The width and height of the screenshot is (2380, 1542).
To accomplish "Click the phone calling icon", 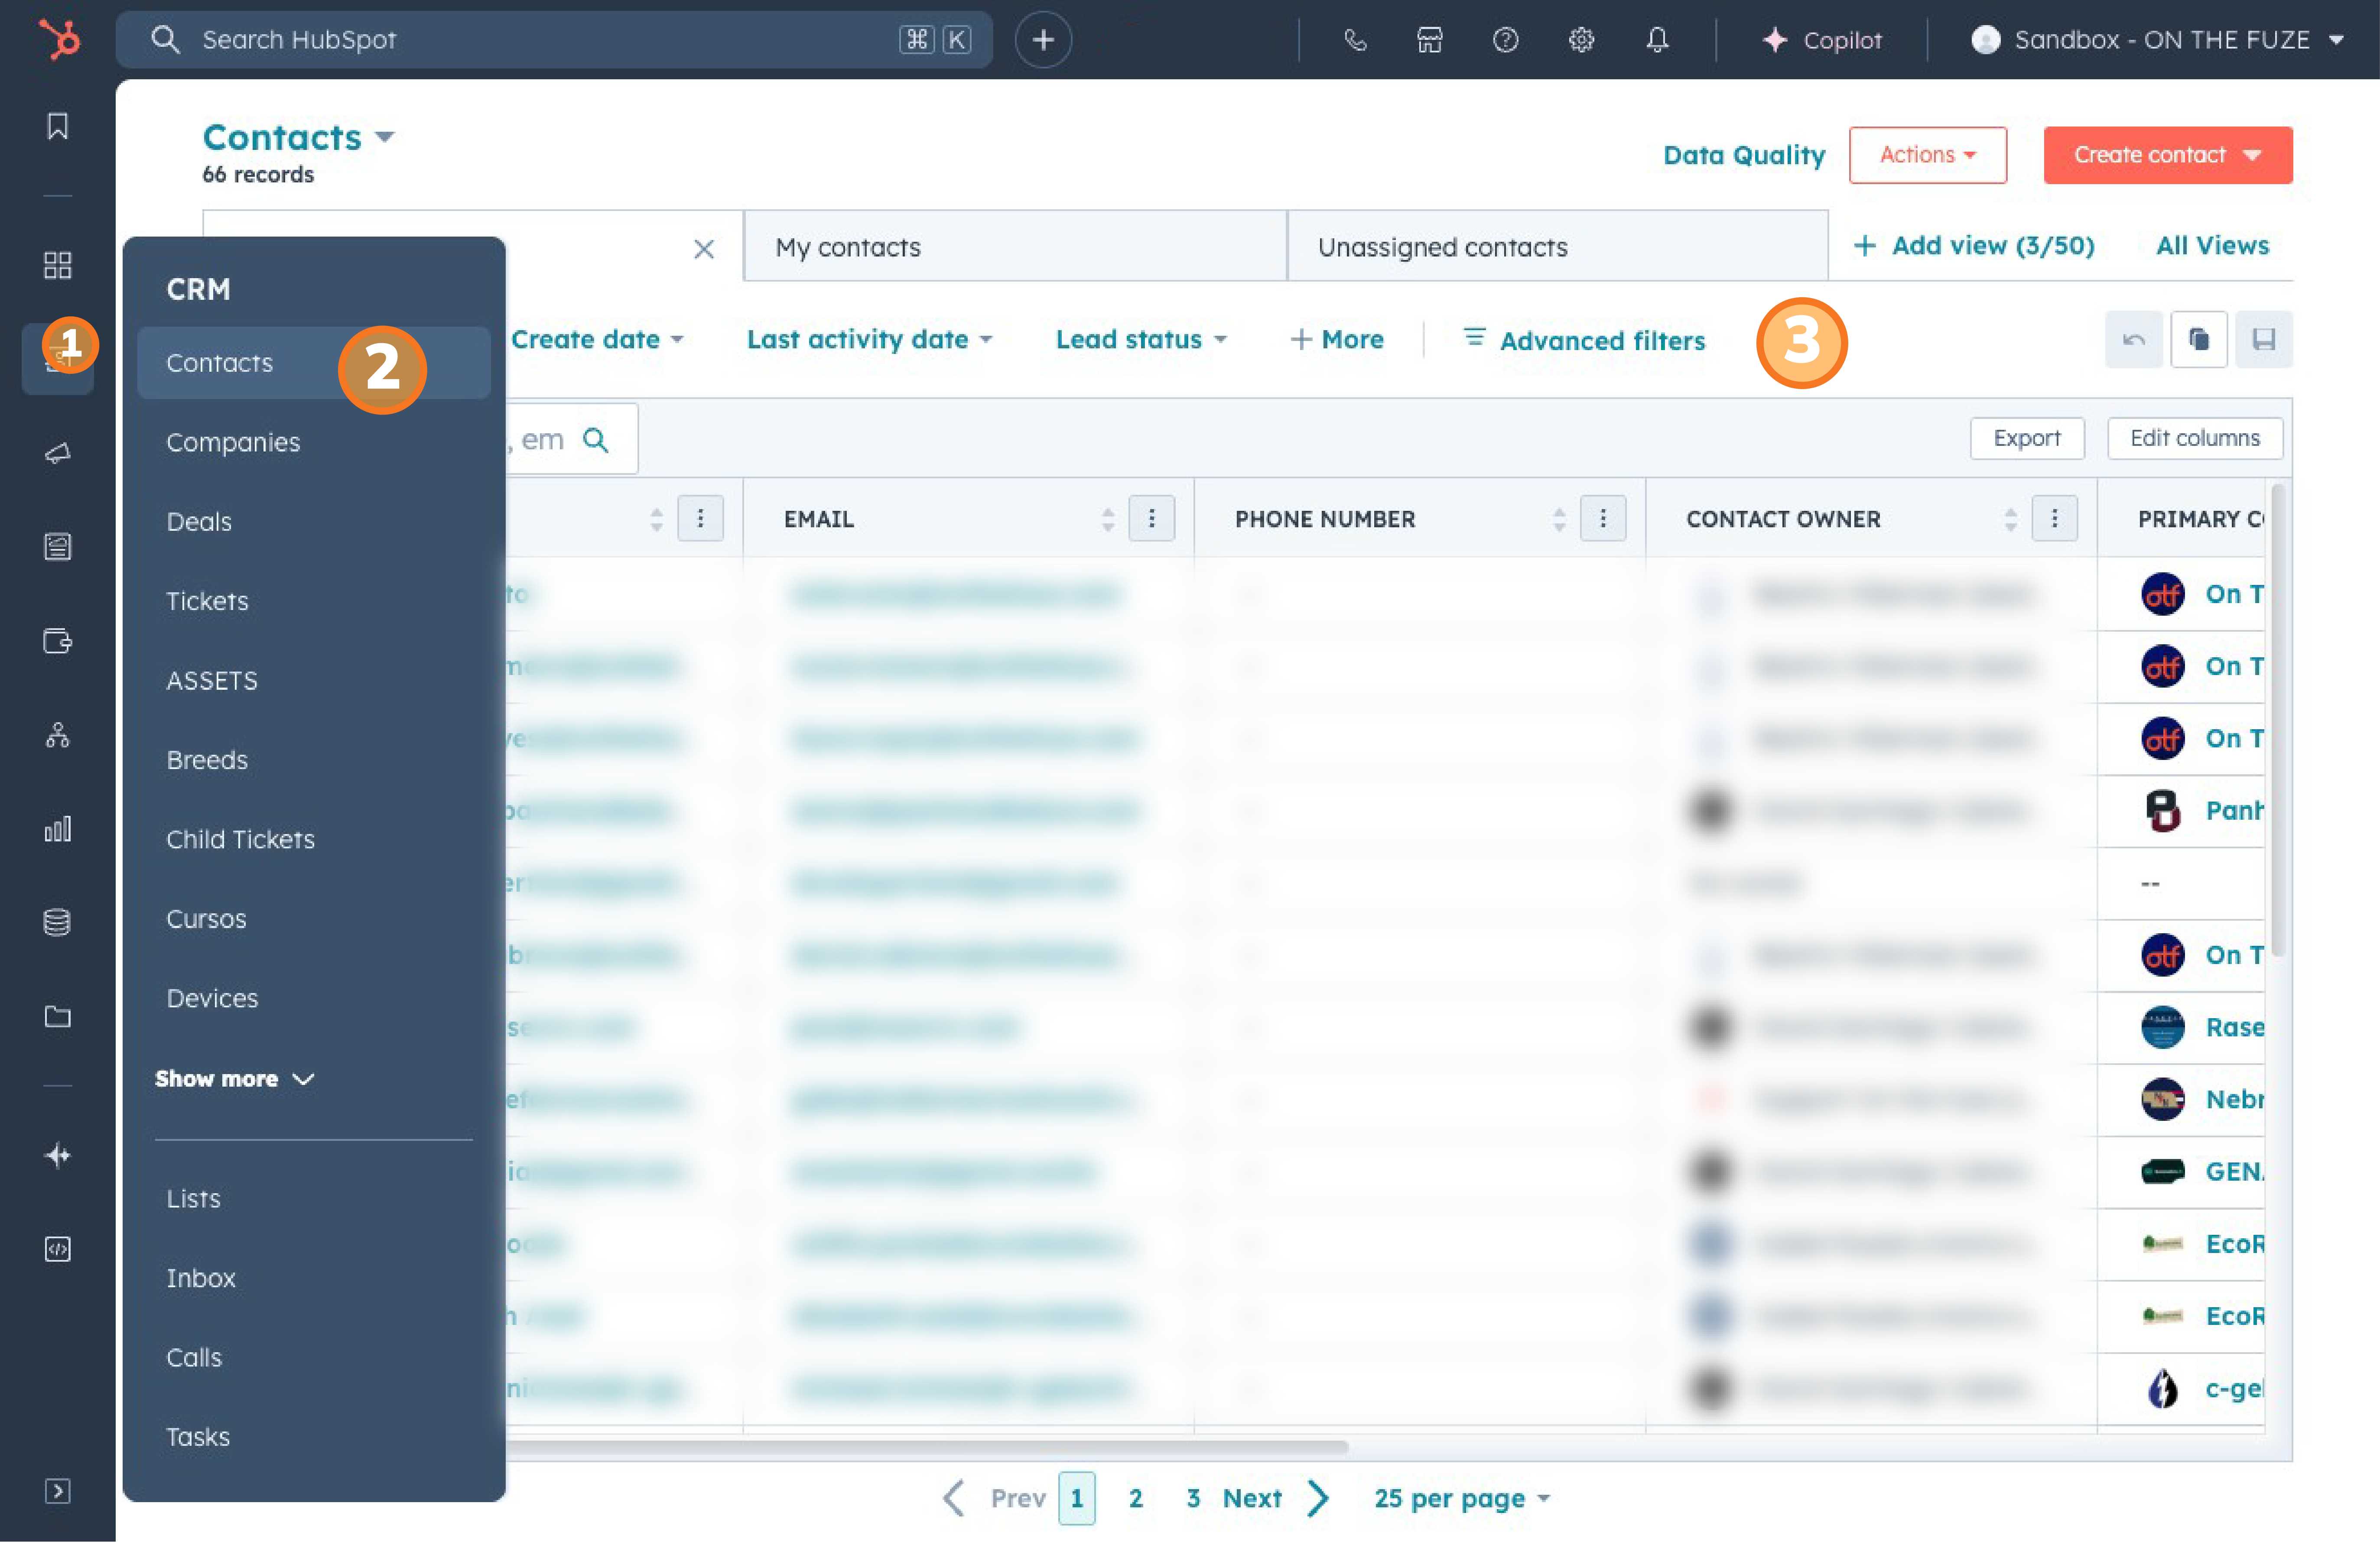I will coord(1355,40).
